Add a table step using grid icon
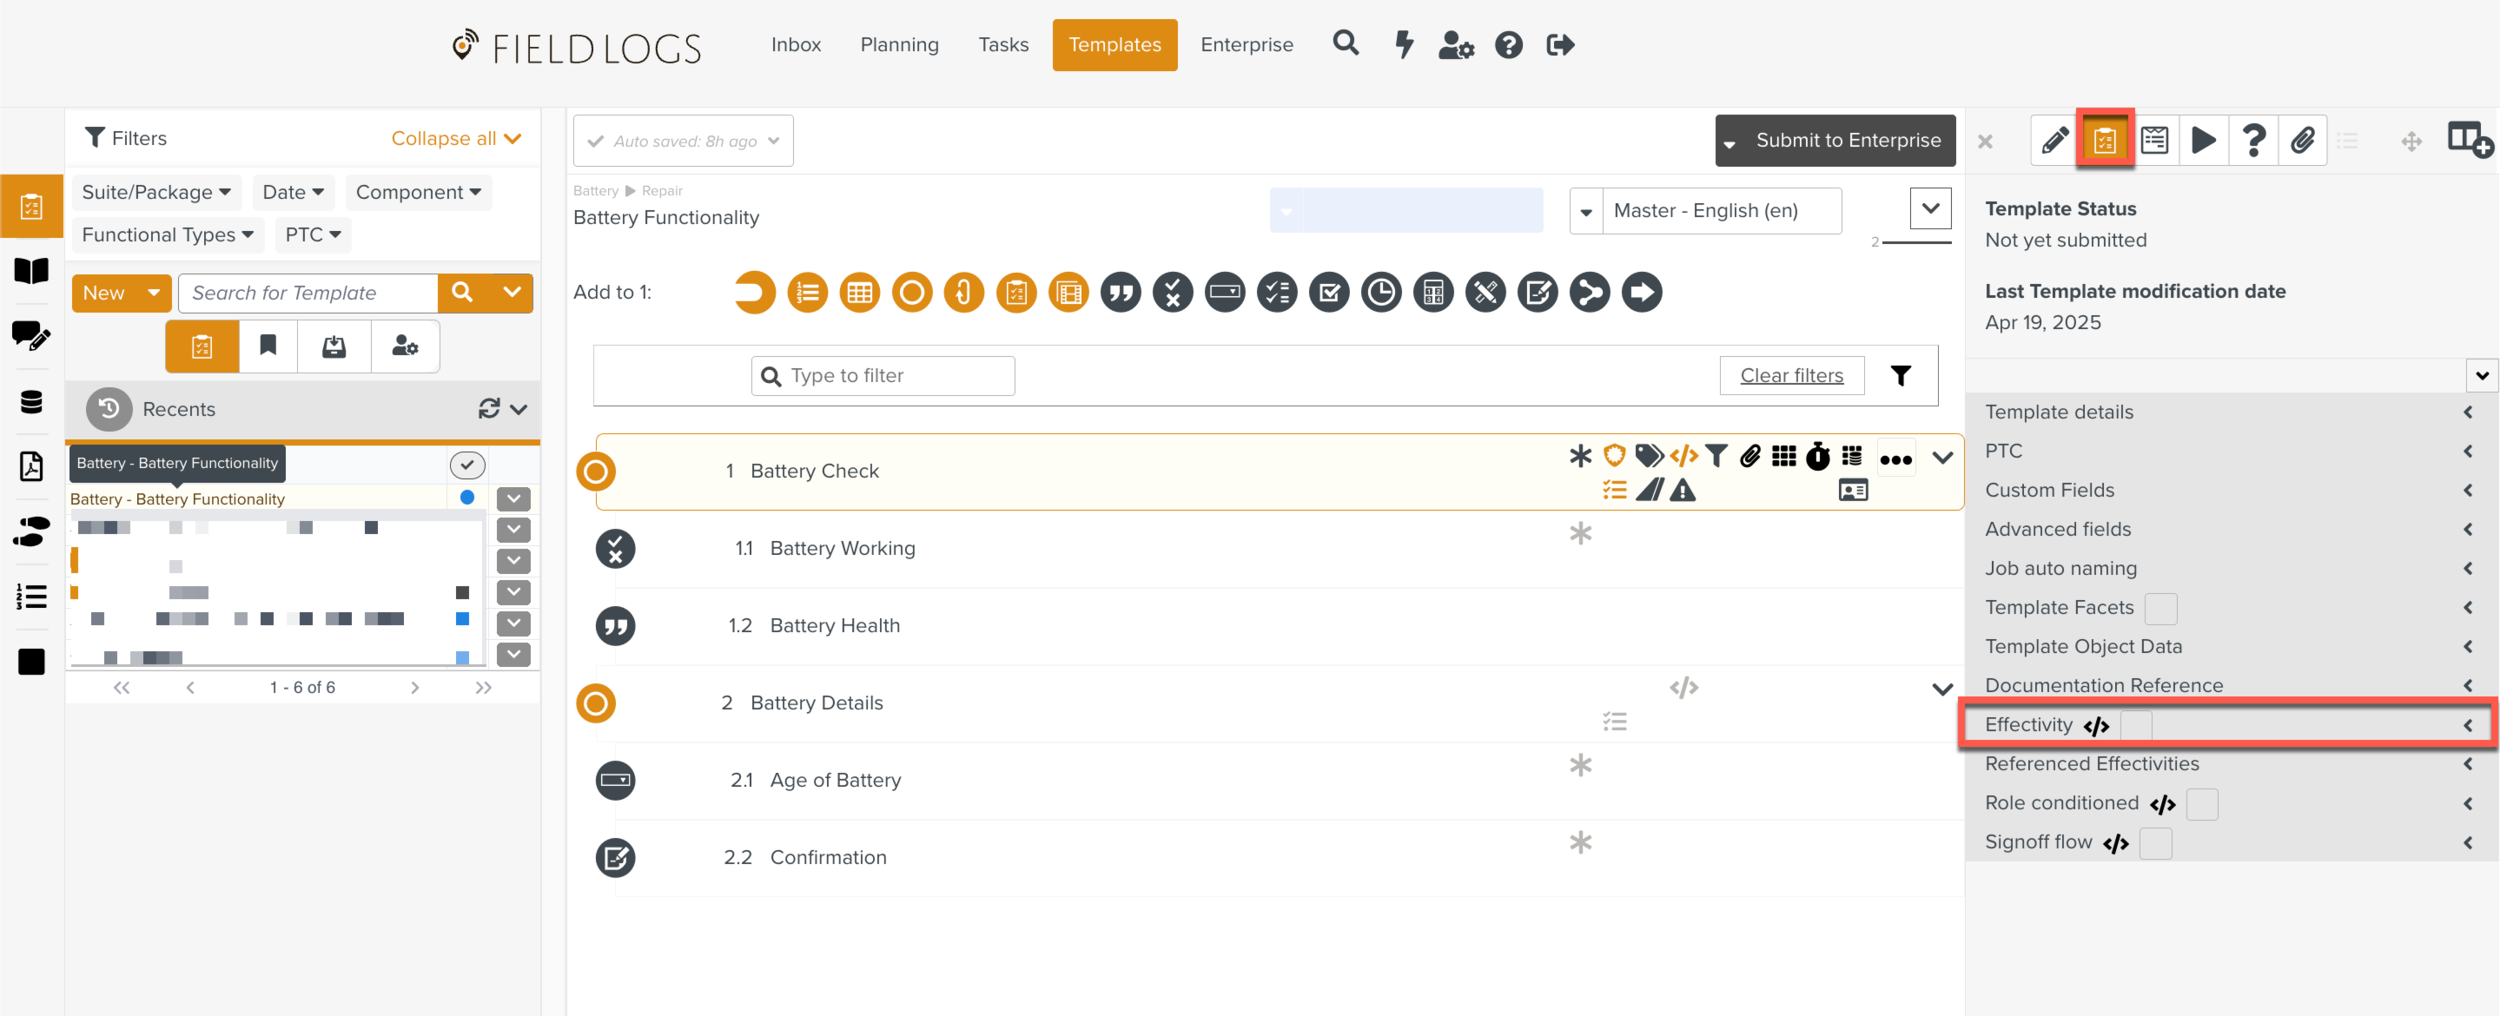 859,293
